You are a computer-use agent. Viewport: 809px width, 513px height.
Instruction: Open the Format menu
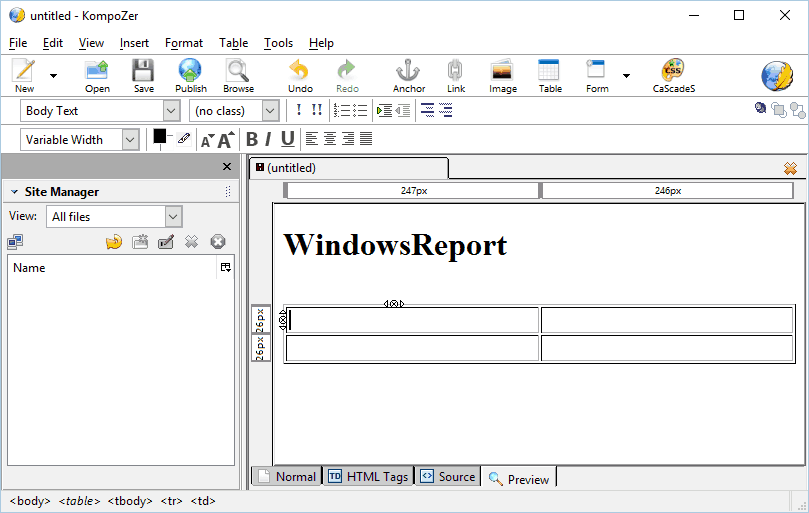click(184, 43)
